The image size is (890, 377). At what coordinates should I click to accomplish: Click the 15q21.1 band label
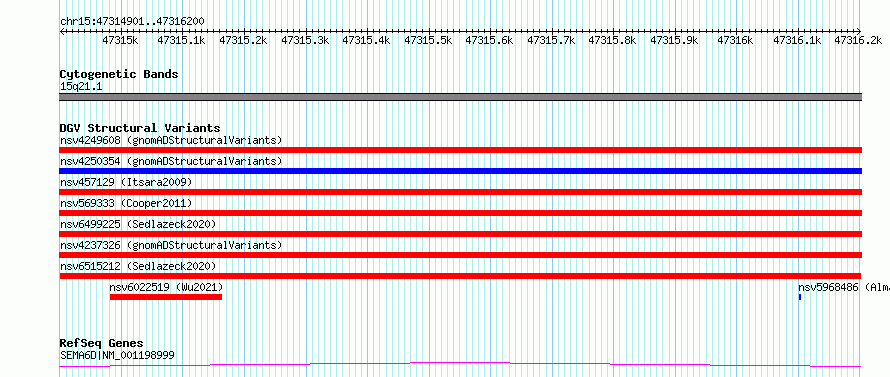point(81,87)
